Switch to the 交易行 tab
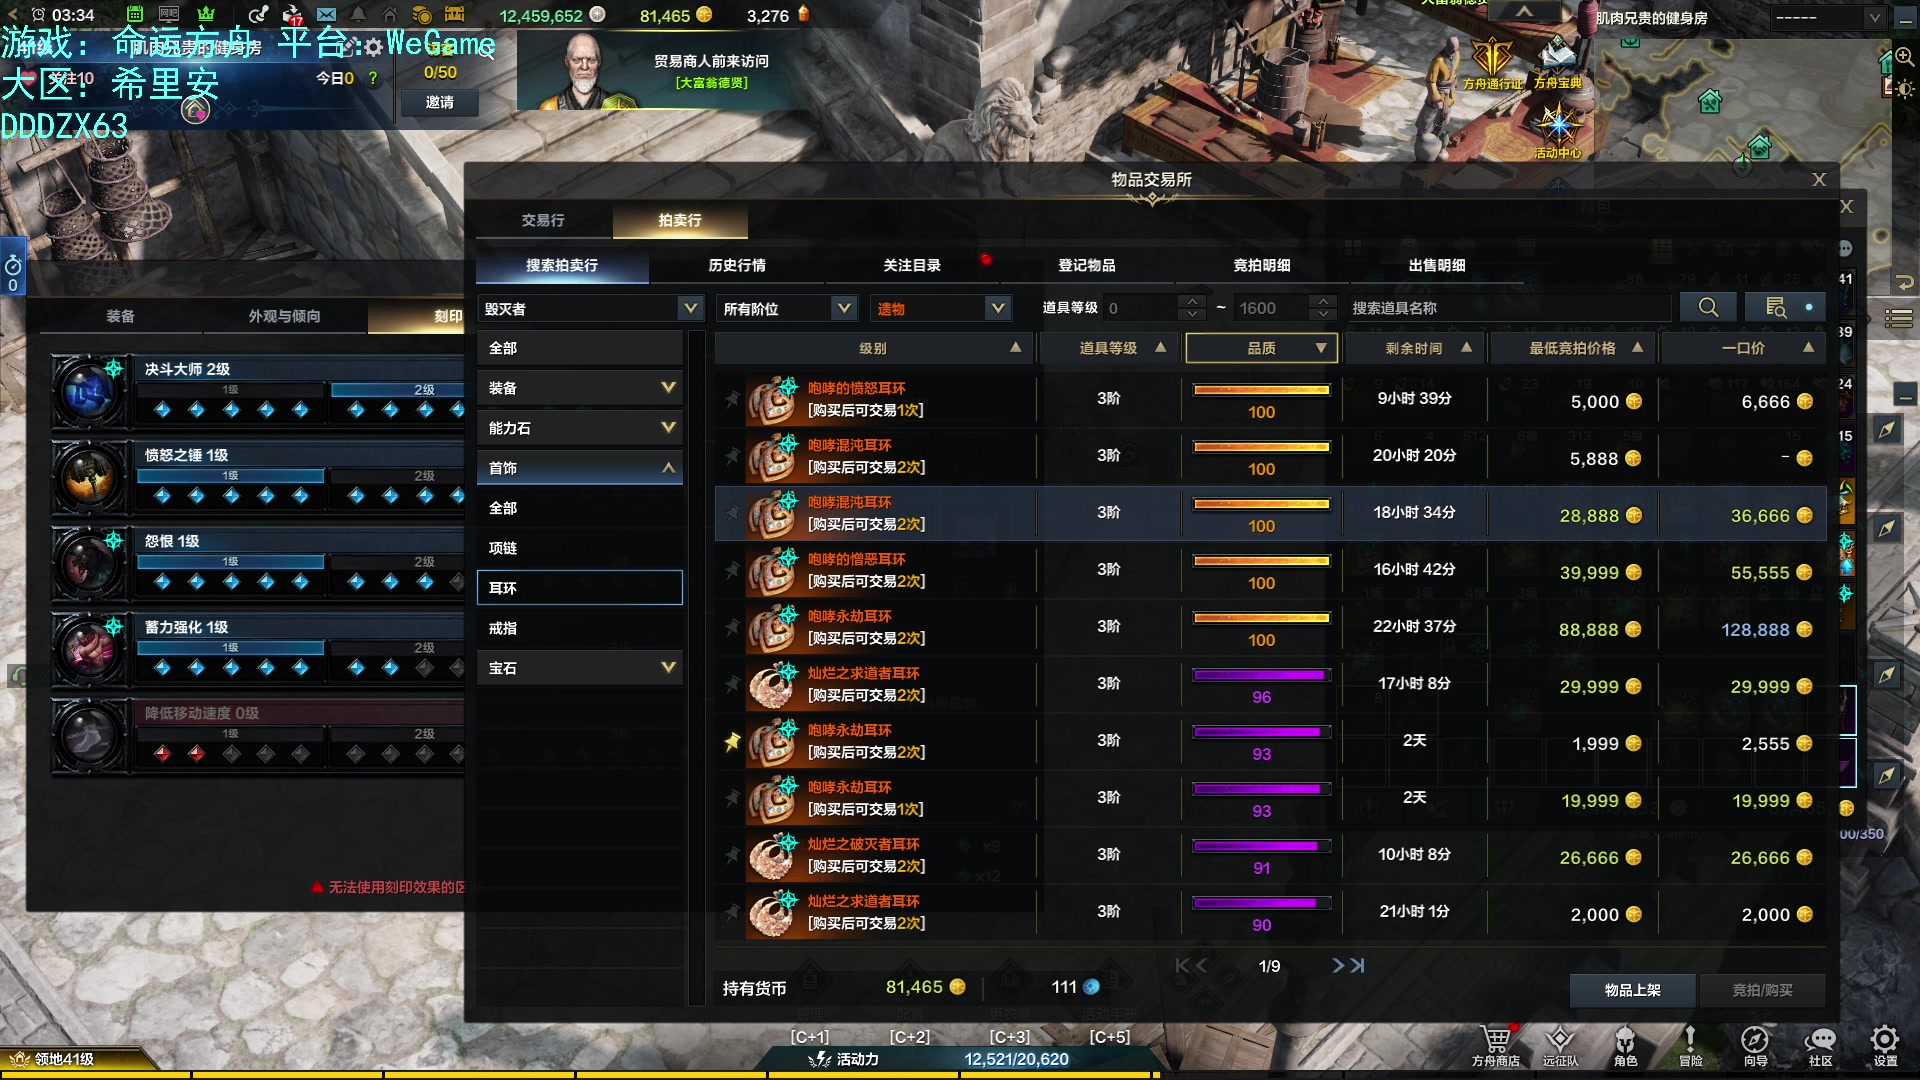The image size is (1920, 1080). pos(543,220)
